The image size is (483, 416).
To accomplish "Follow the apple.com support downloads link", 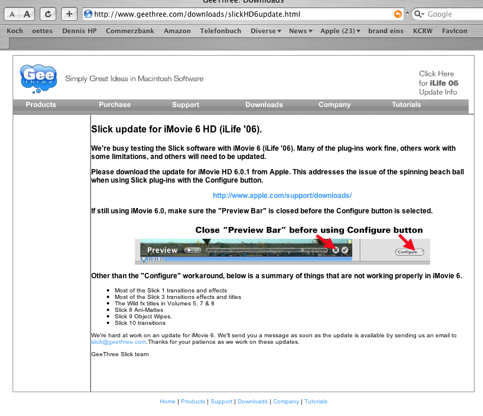I will 282,195.
